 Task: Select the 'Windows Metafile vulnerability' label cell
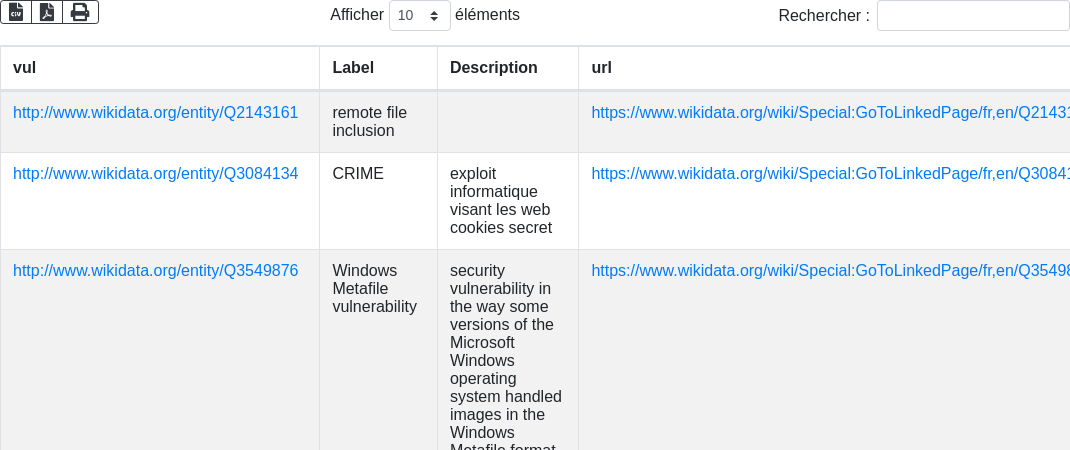[374, 289]
